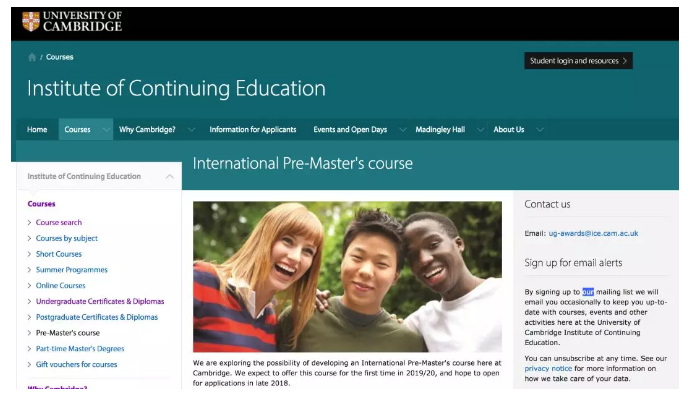Select the Home menu item
Viewport: 690px width, 398px height.
(x=37, y=129)
